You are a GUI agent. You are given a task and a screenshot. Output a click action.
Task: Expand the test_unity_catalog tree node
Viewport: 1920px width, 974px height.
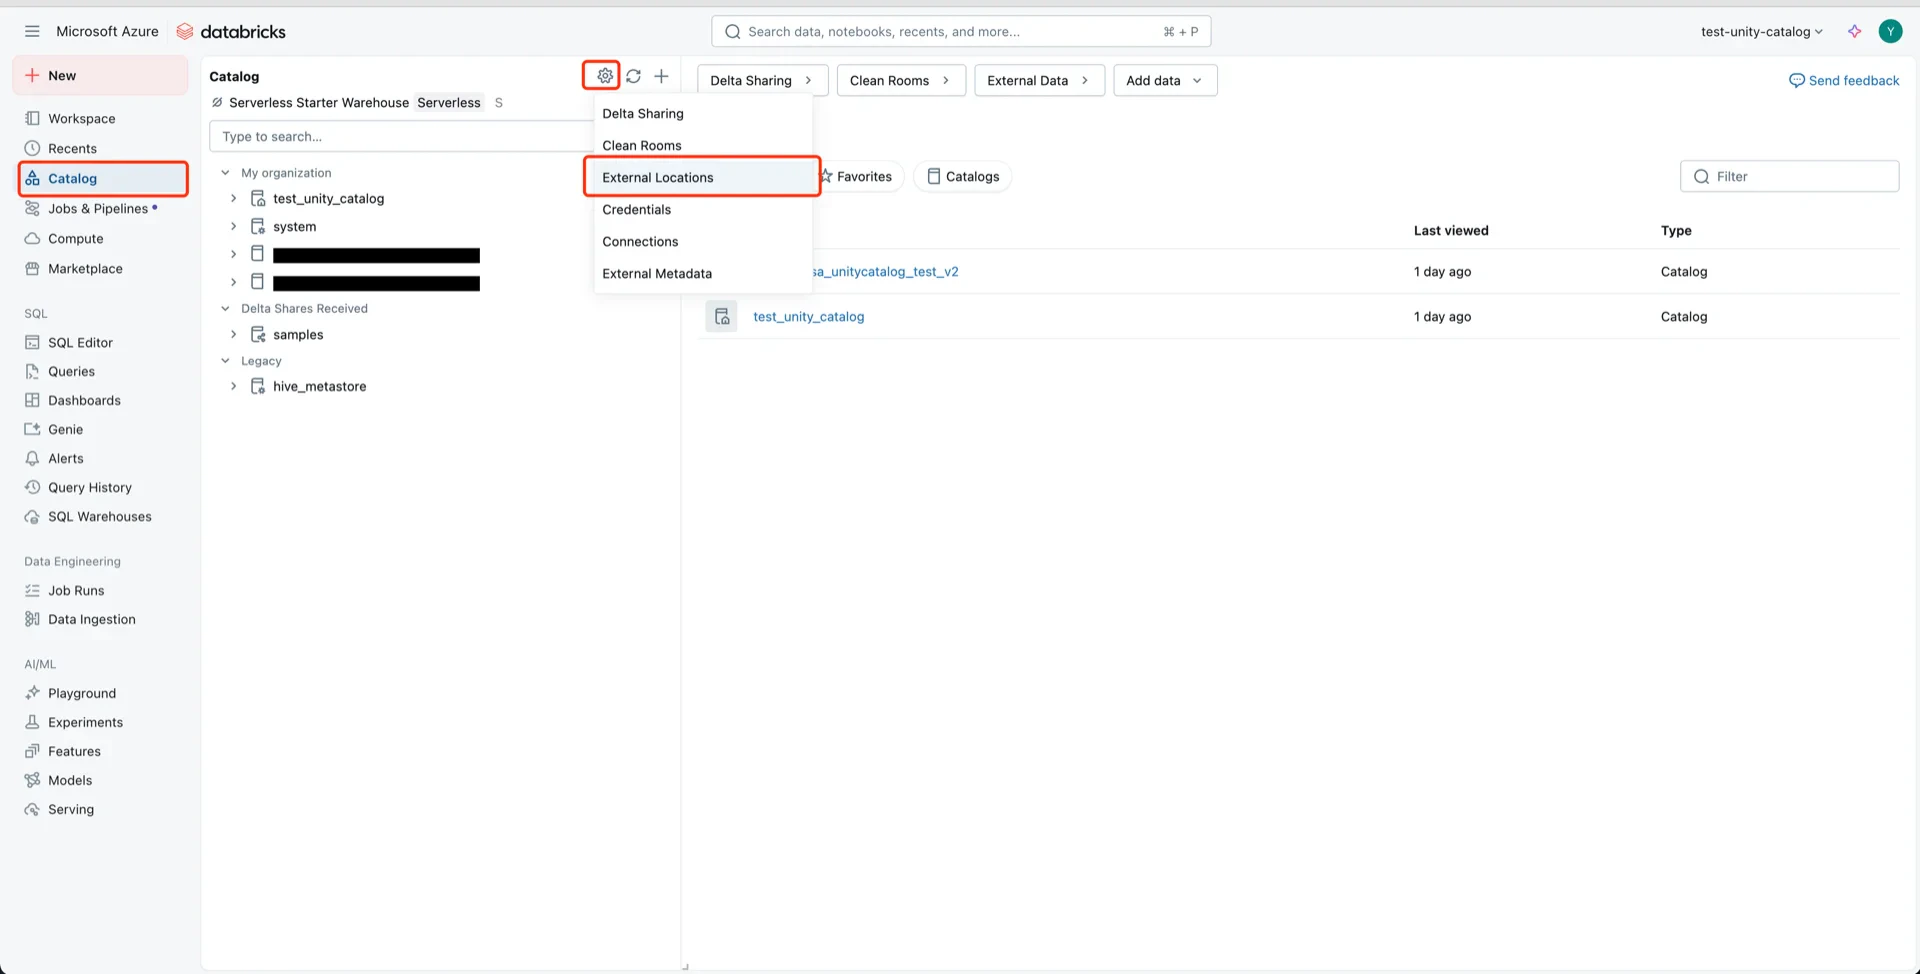[233, 199]
